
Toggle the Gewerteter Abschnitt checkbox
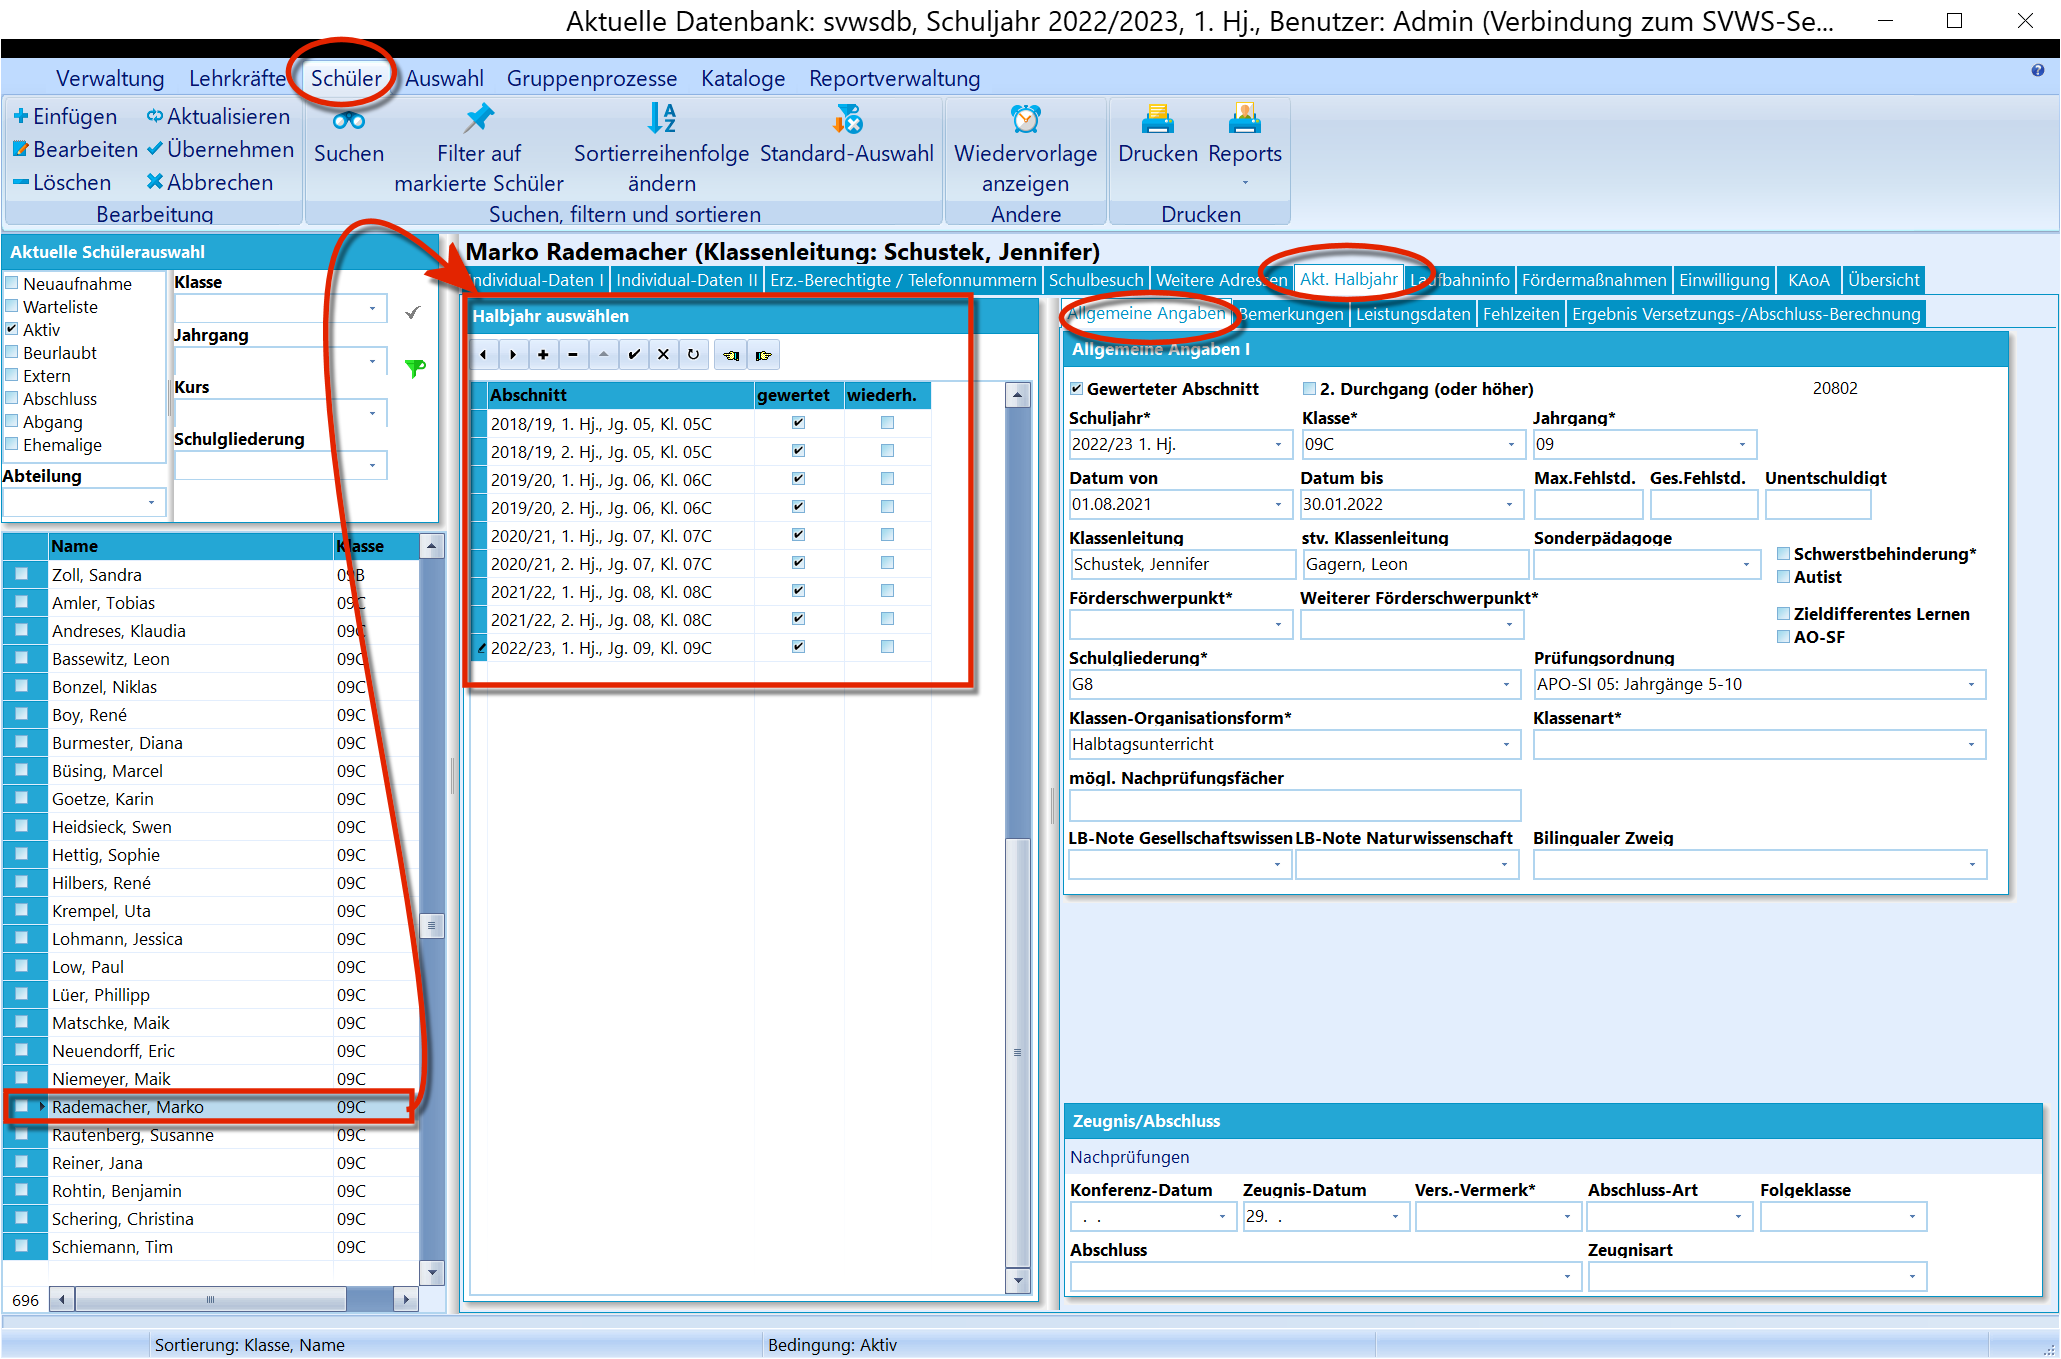click(1077, 389)
